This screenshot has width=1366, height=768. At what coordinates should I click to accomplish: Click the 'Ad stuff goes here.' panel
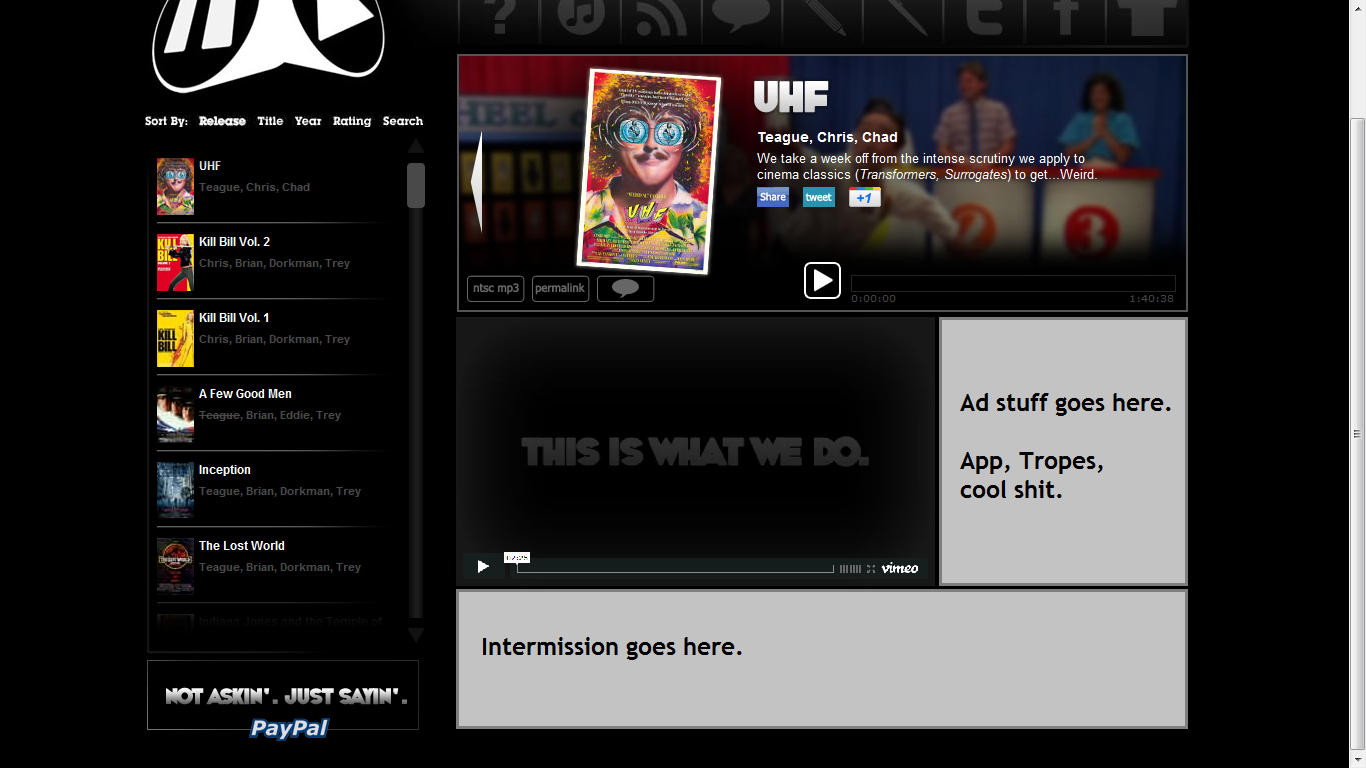(x=1063, y=452)
